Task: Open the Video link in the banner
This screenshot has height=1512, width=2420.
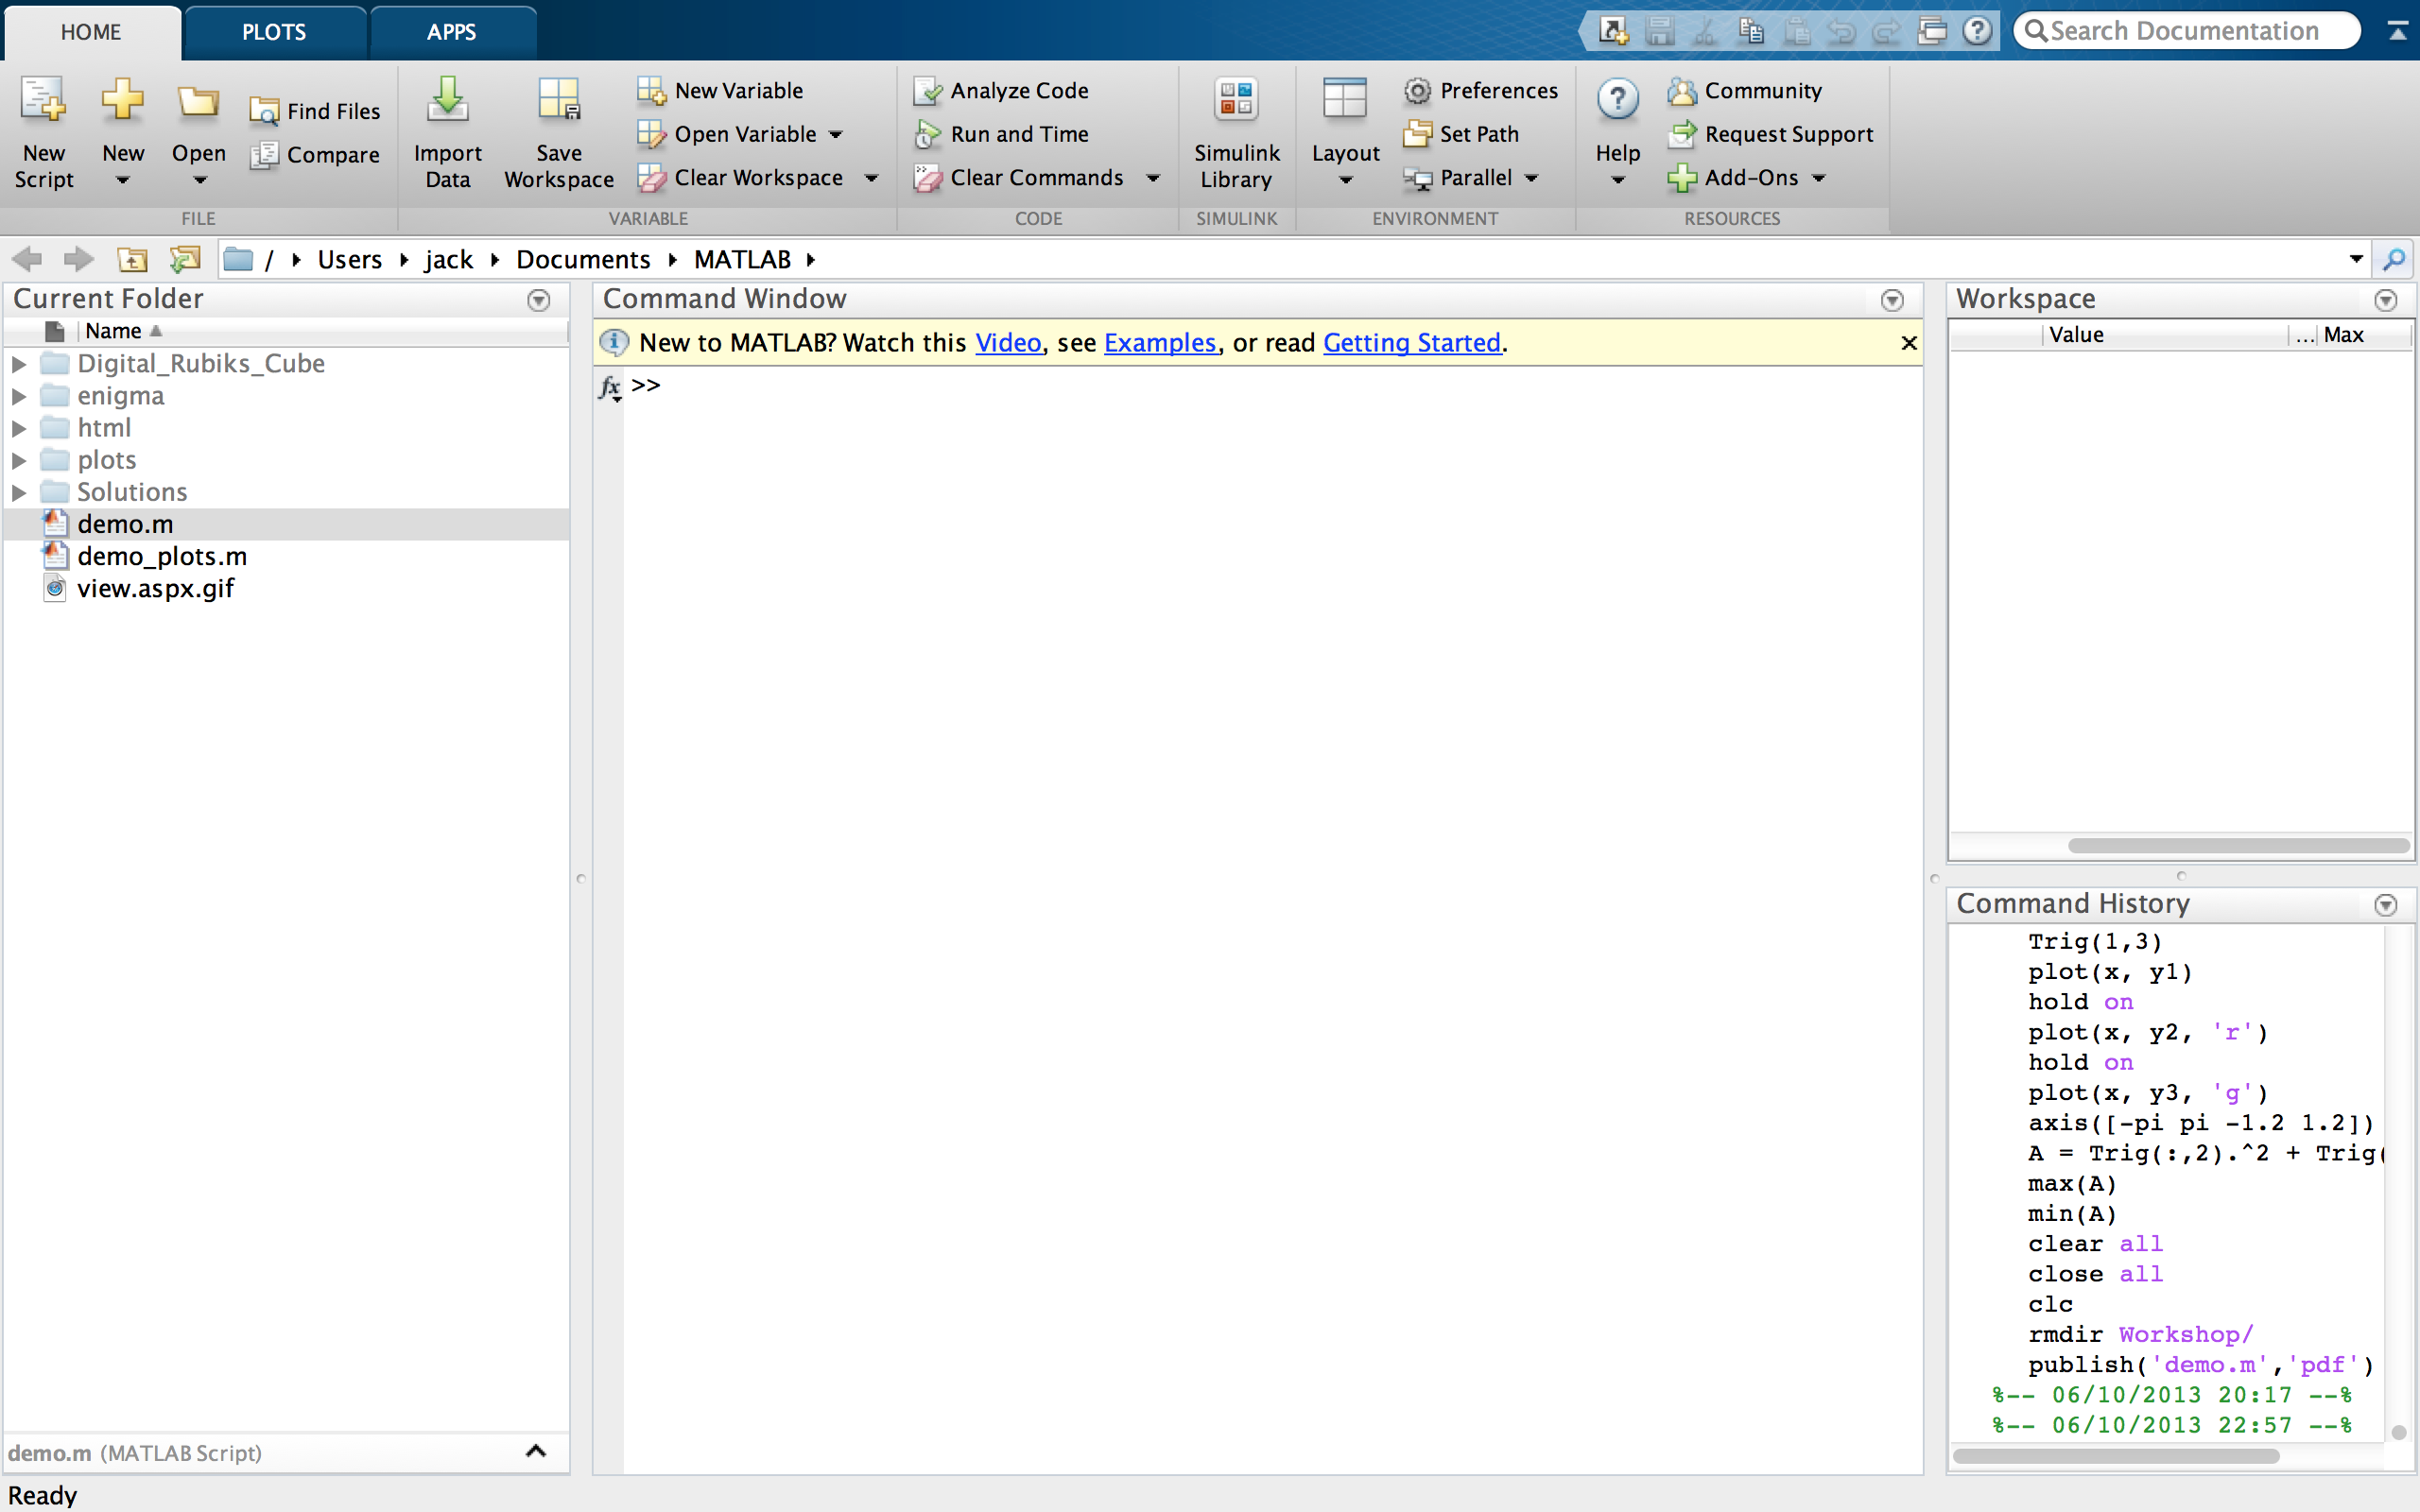Action: tap(1008, 343)
